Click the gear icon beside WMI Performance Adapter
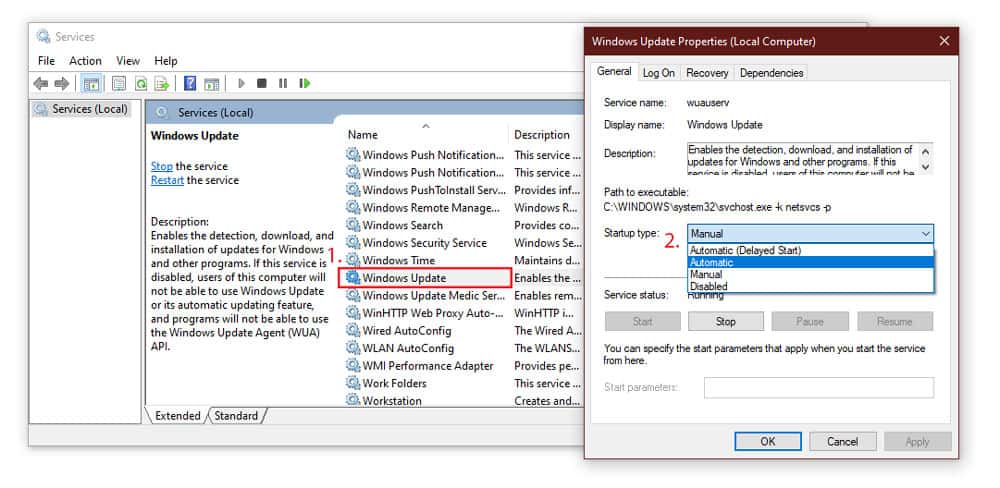Viewport: 1000px width, 488px height. coord(353,366)
